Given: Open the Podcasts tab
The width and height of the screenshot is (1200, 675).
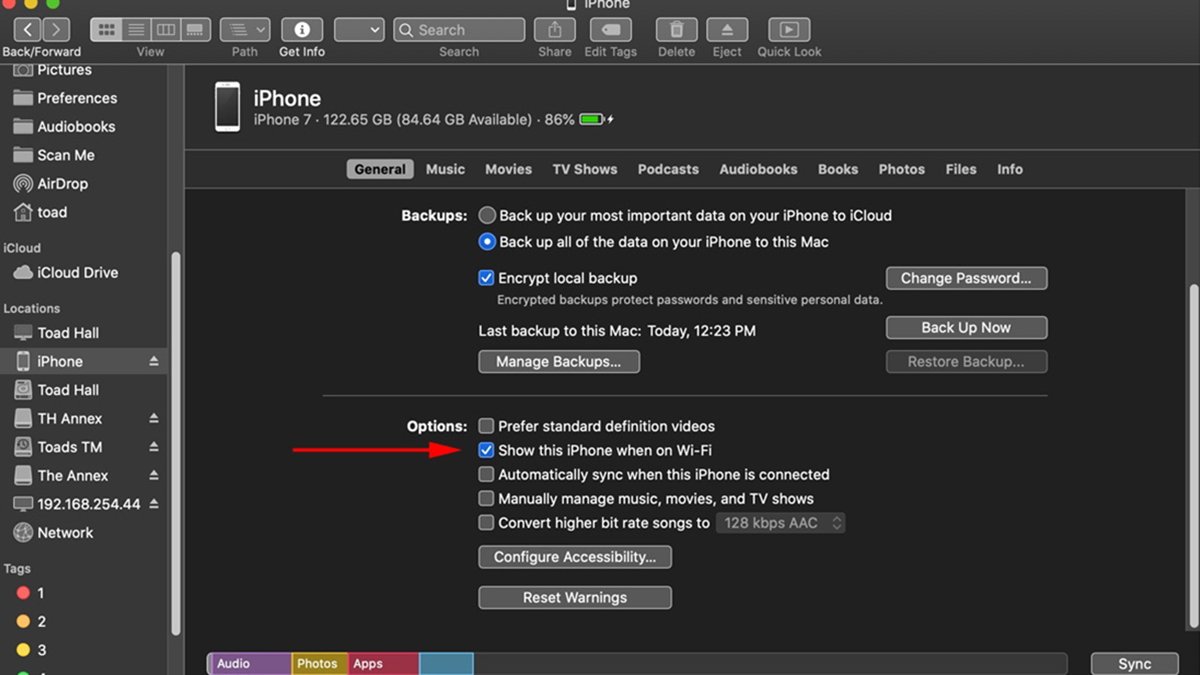Looking at the screenshot, I should click(x=668, y=169).
